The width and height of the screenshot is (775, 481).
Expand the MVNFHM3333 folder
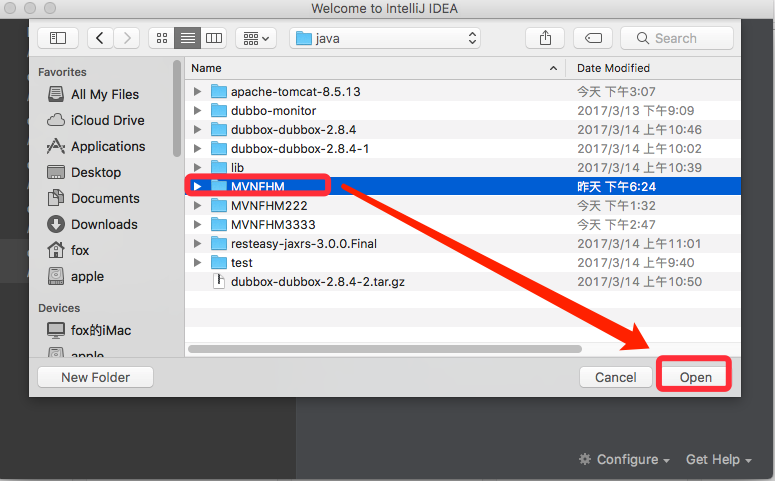tap(197, 224)
